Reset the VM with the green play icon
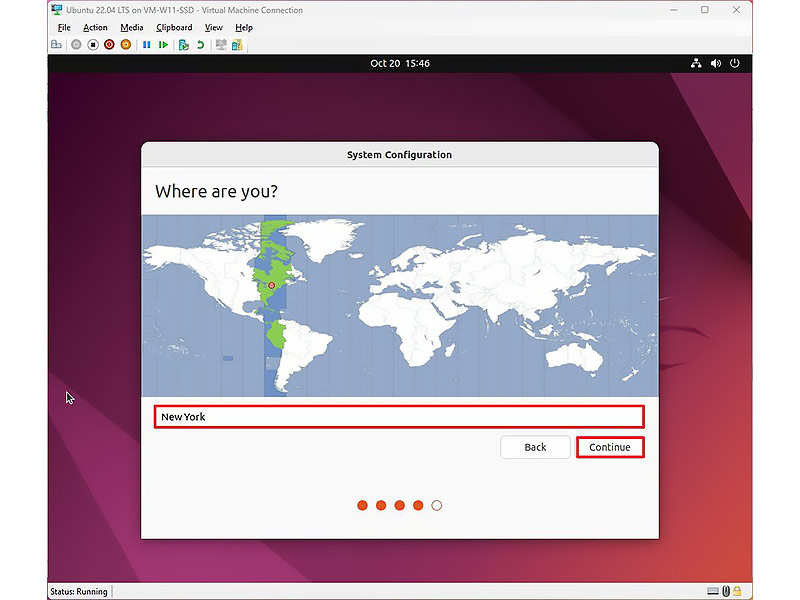The height and width of the screenshot is (600, 800). pos(163,45)
